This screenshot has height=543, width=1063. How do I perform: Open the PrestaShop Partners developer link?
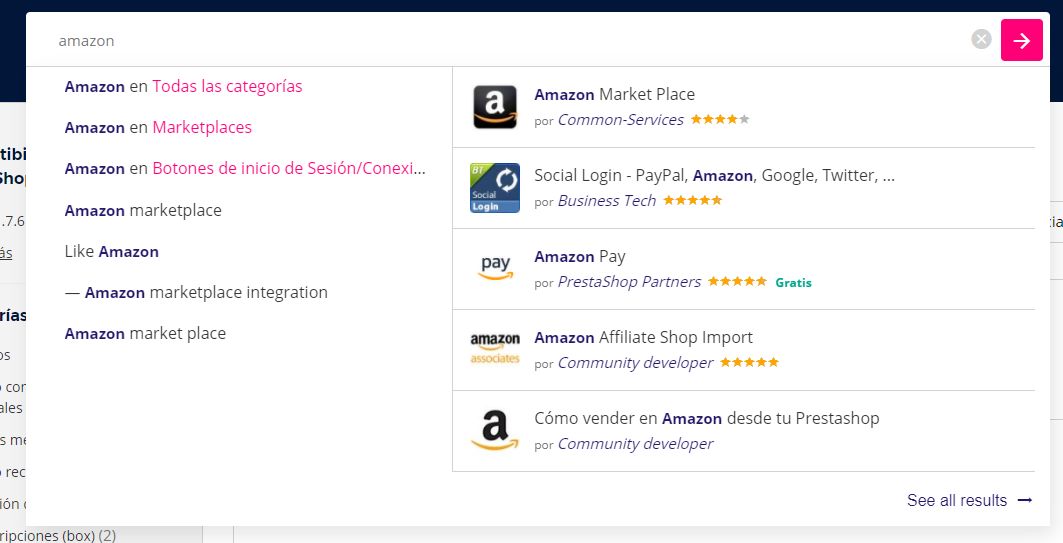[x=629, y=282]
